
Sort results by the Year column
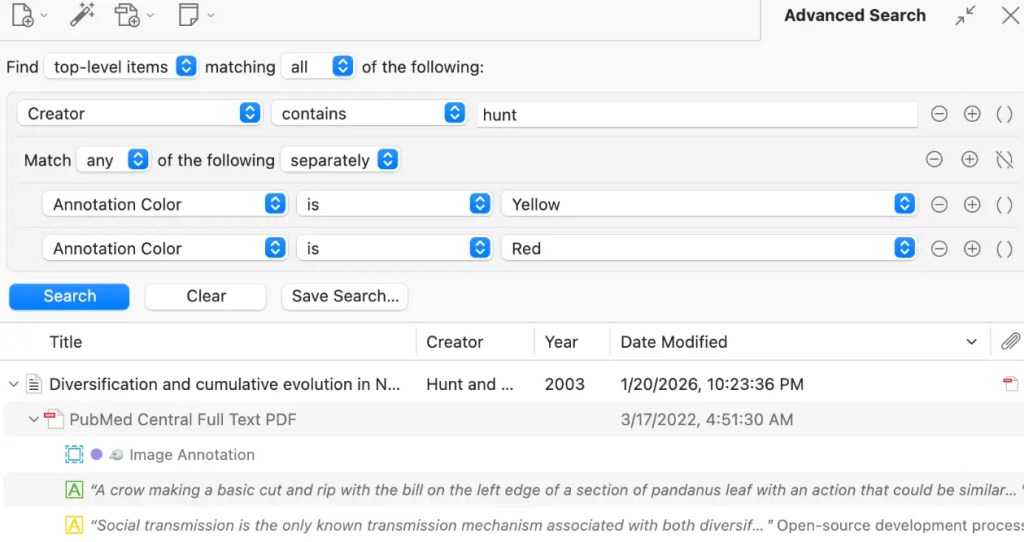[x=561, y=342]
